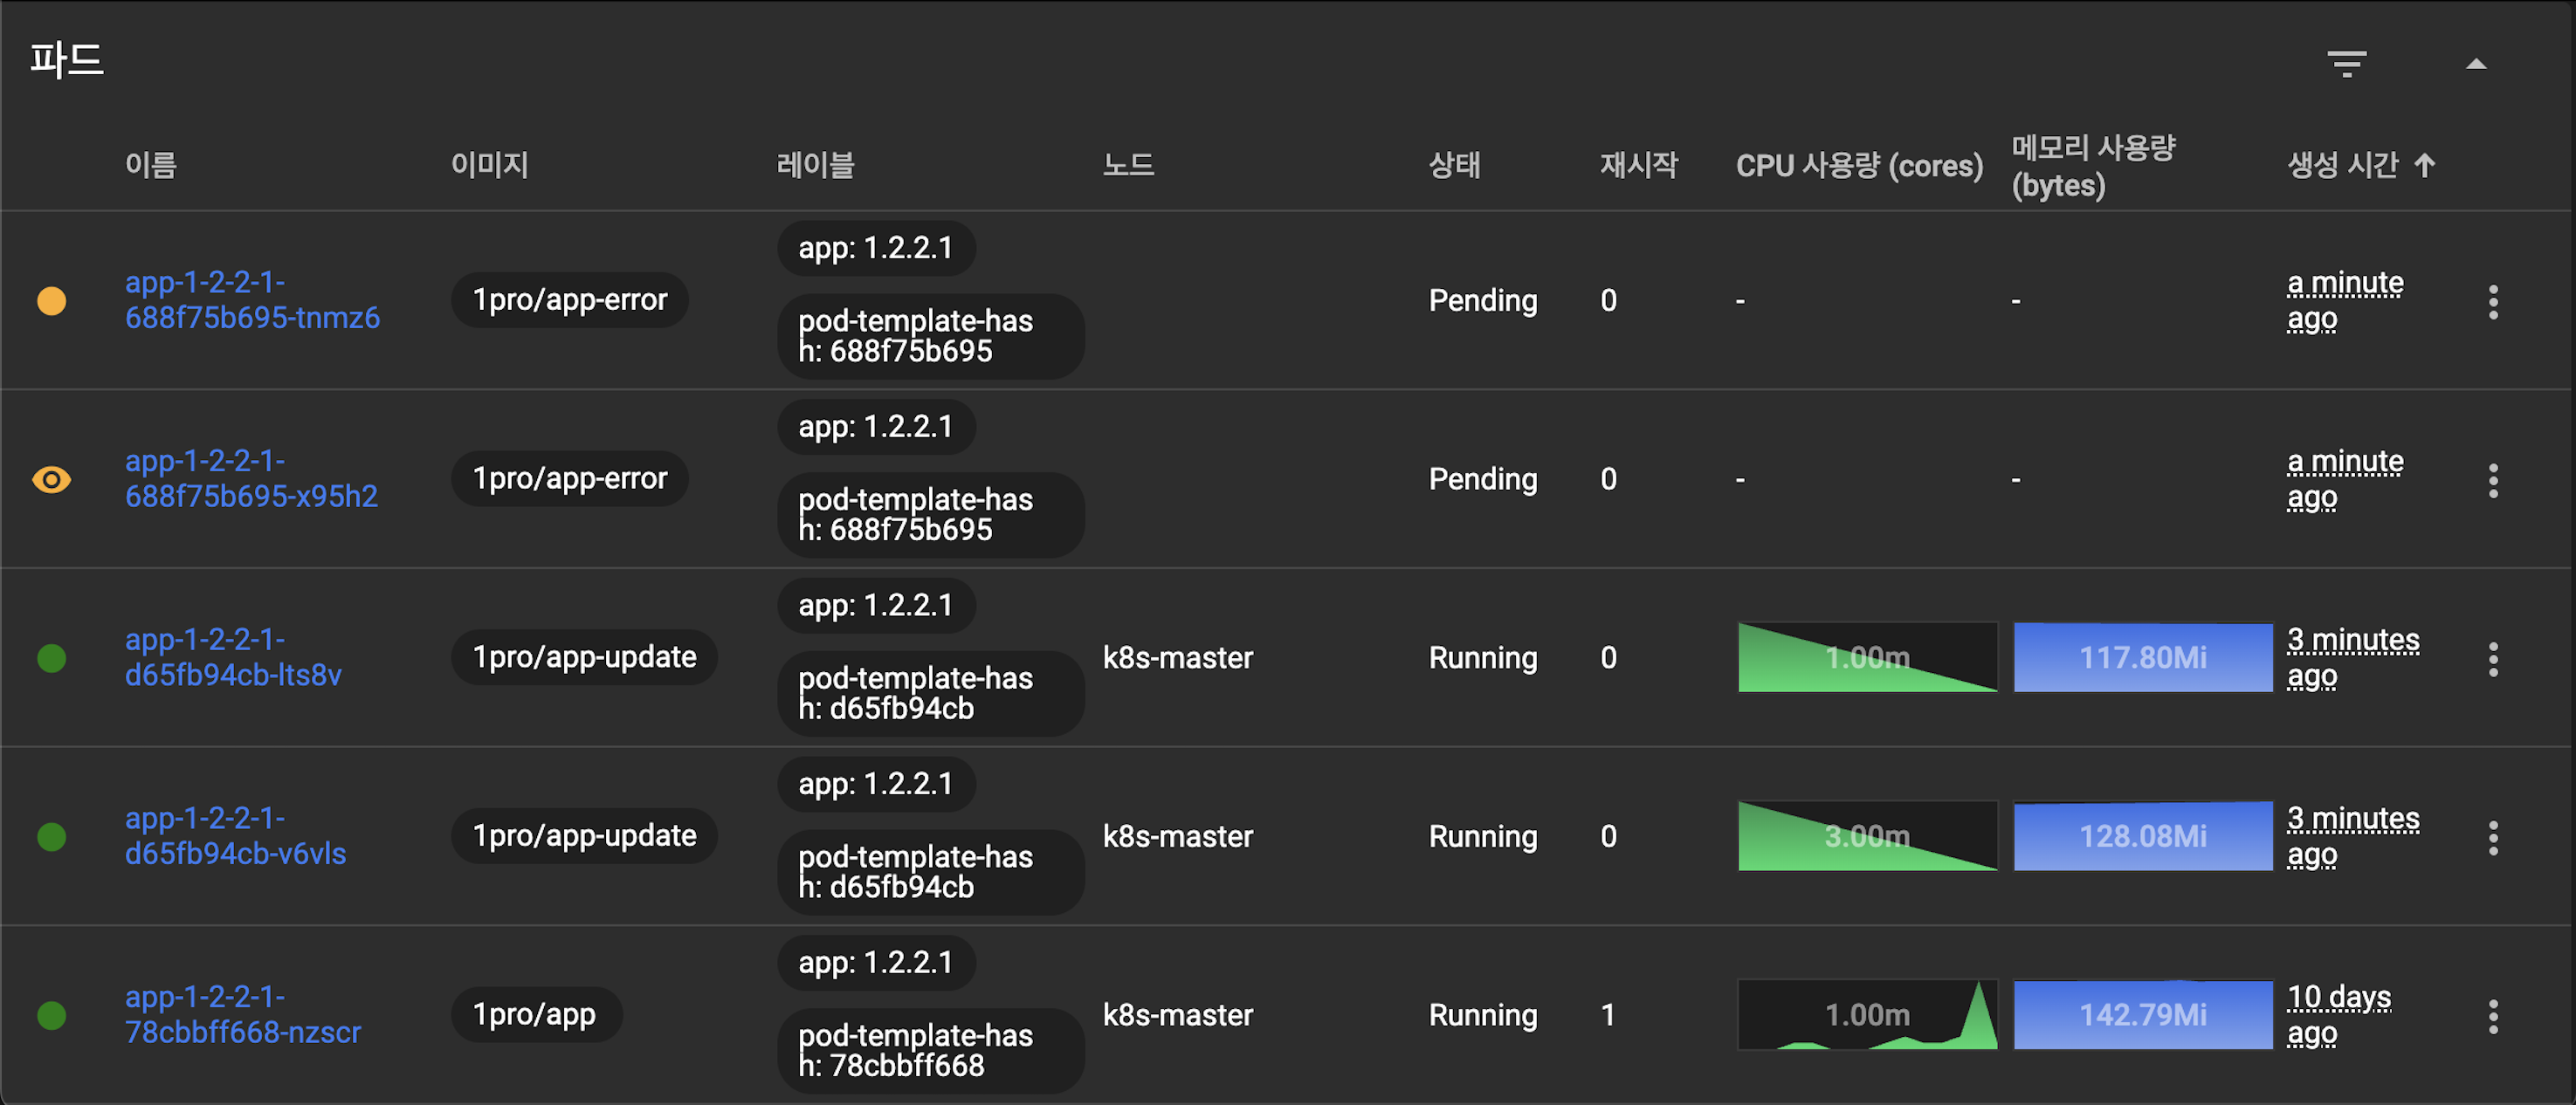Viewport: 2576px width, 1105px height.
Task: Sort by the status column header
Action: tap(1453, 165)
